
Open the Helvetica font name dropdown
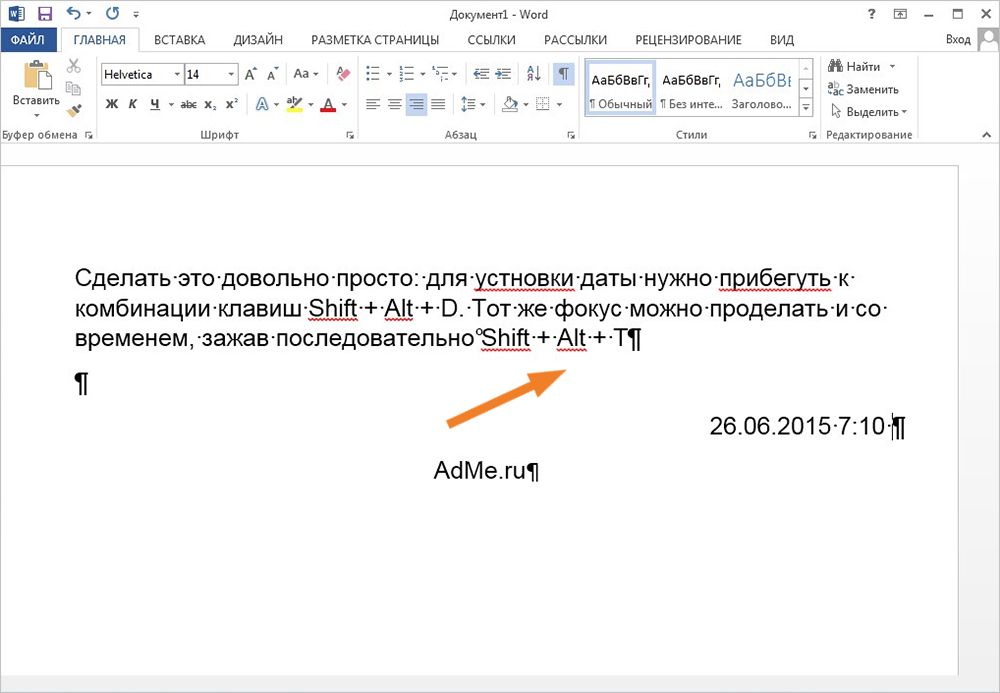177,75
